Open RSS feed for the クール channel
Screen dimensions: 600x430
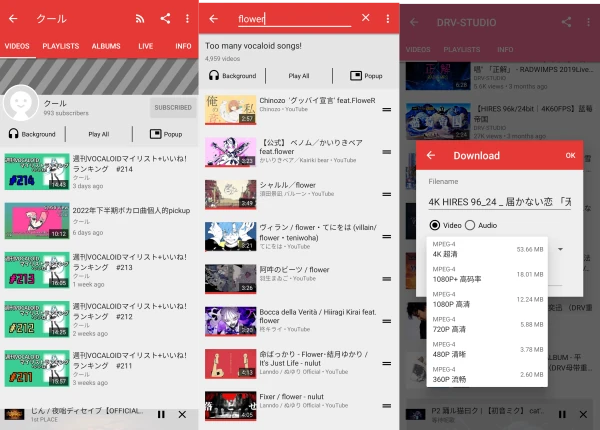140,18
